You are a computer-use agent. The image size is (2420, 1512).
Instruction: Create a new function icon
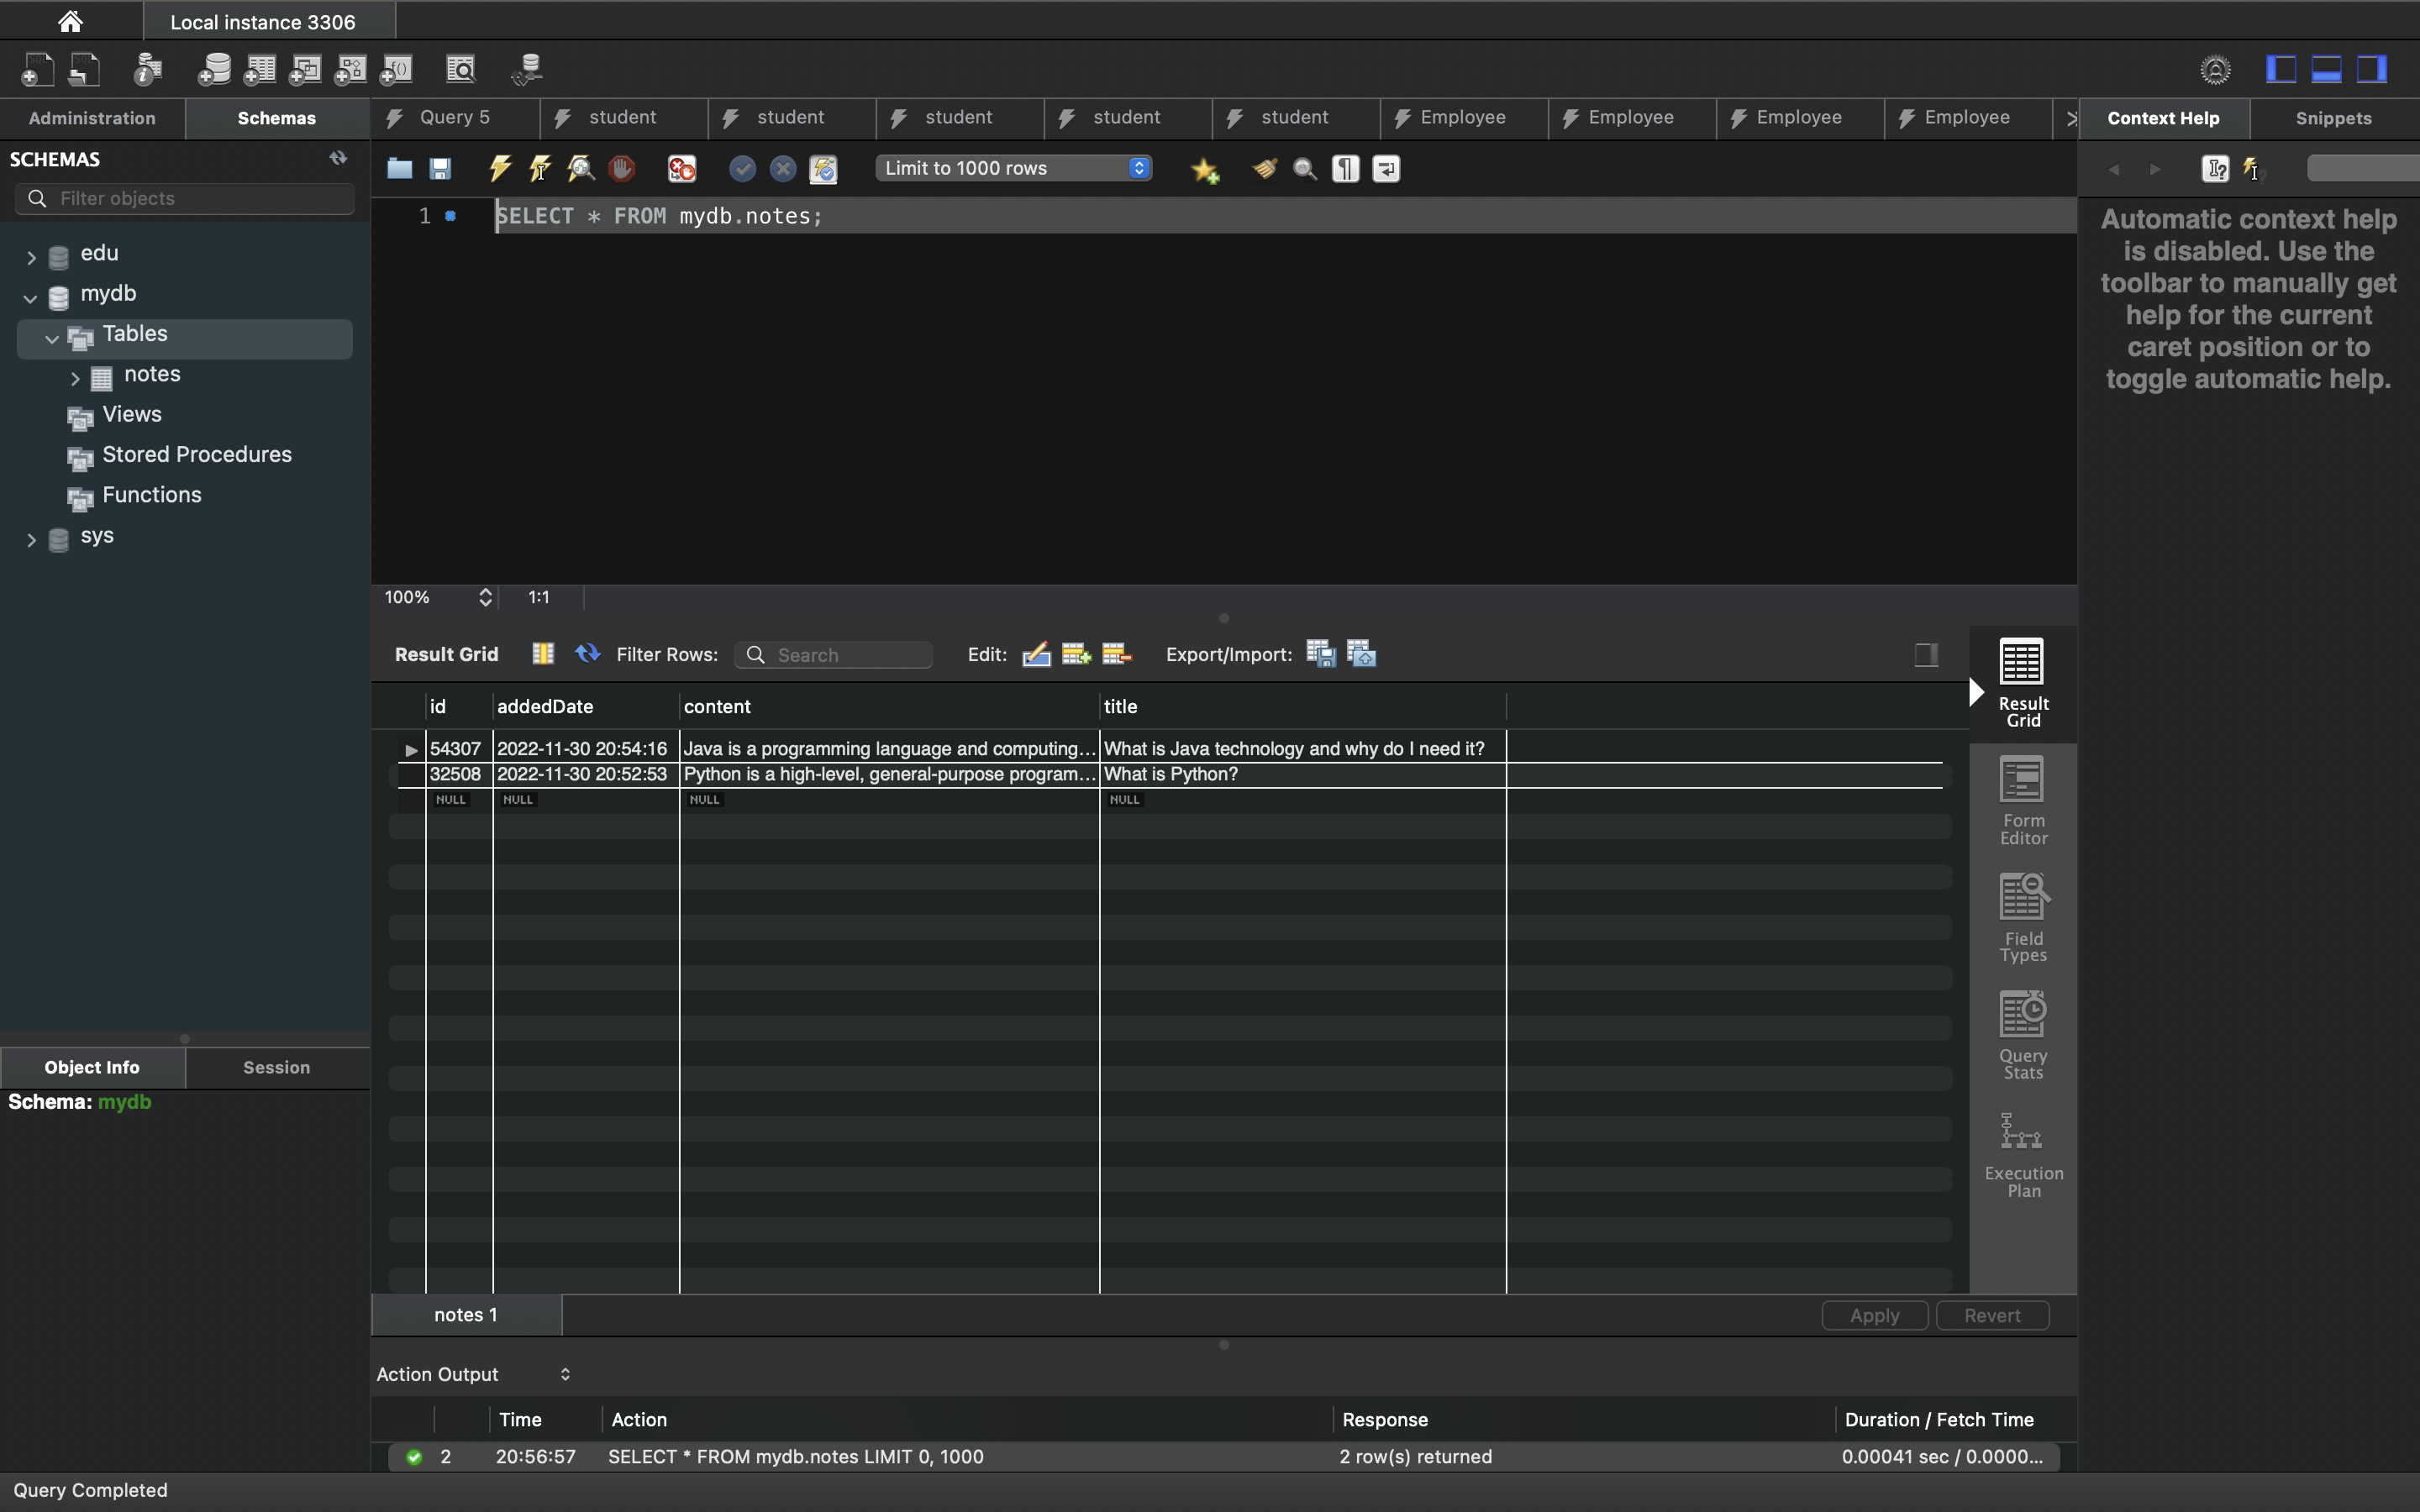point(397,69)
